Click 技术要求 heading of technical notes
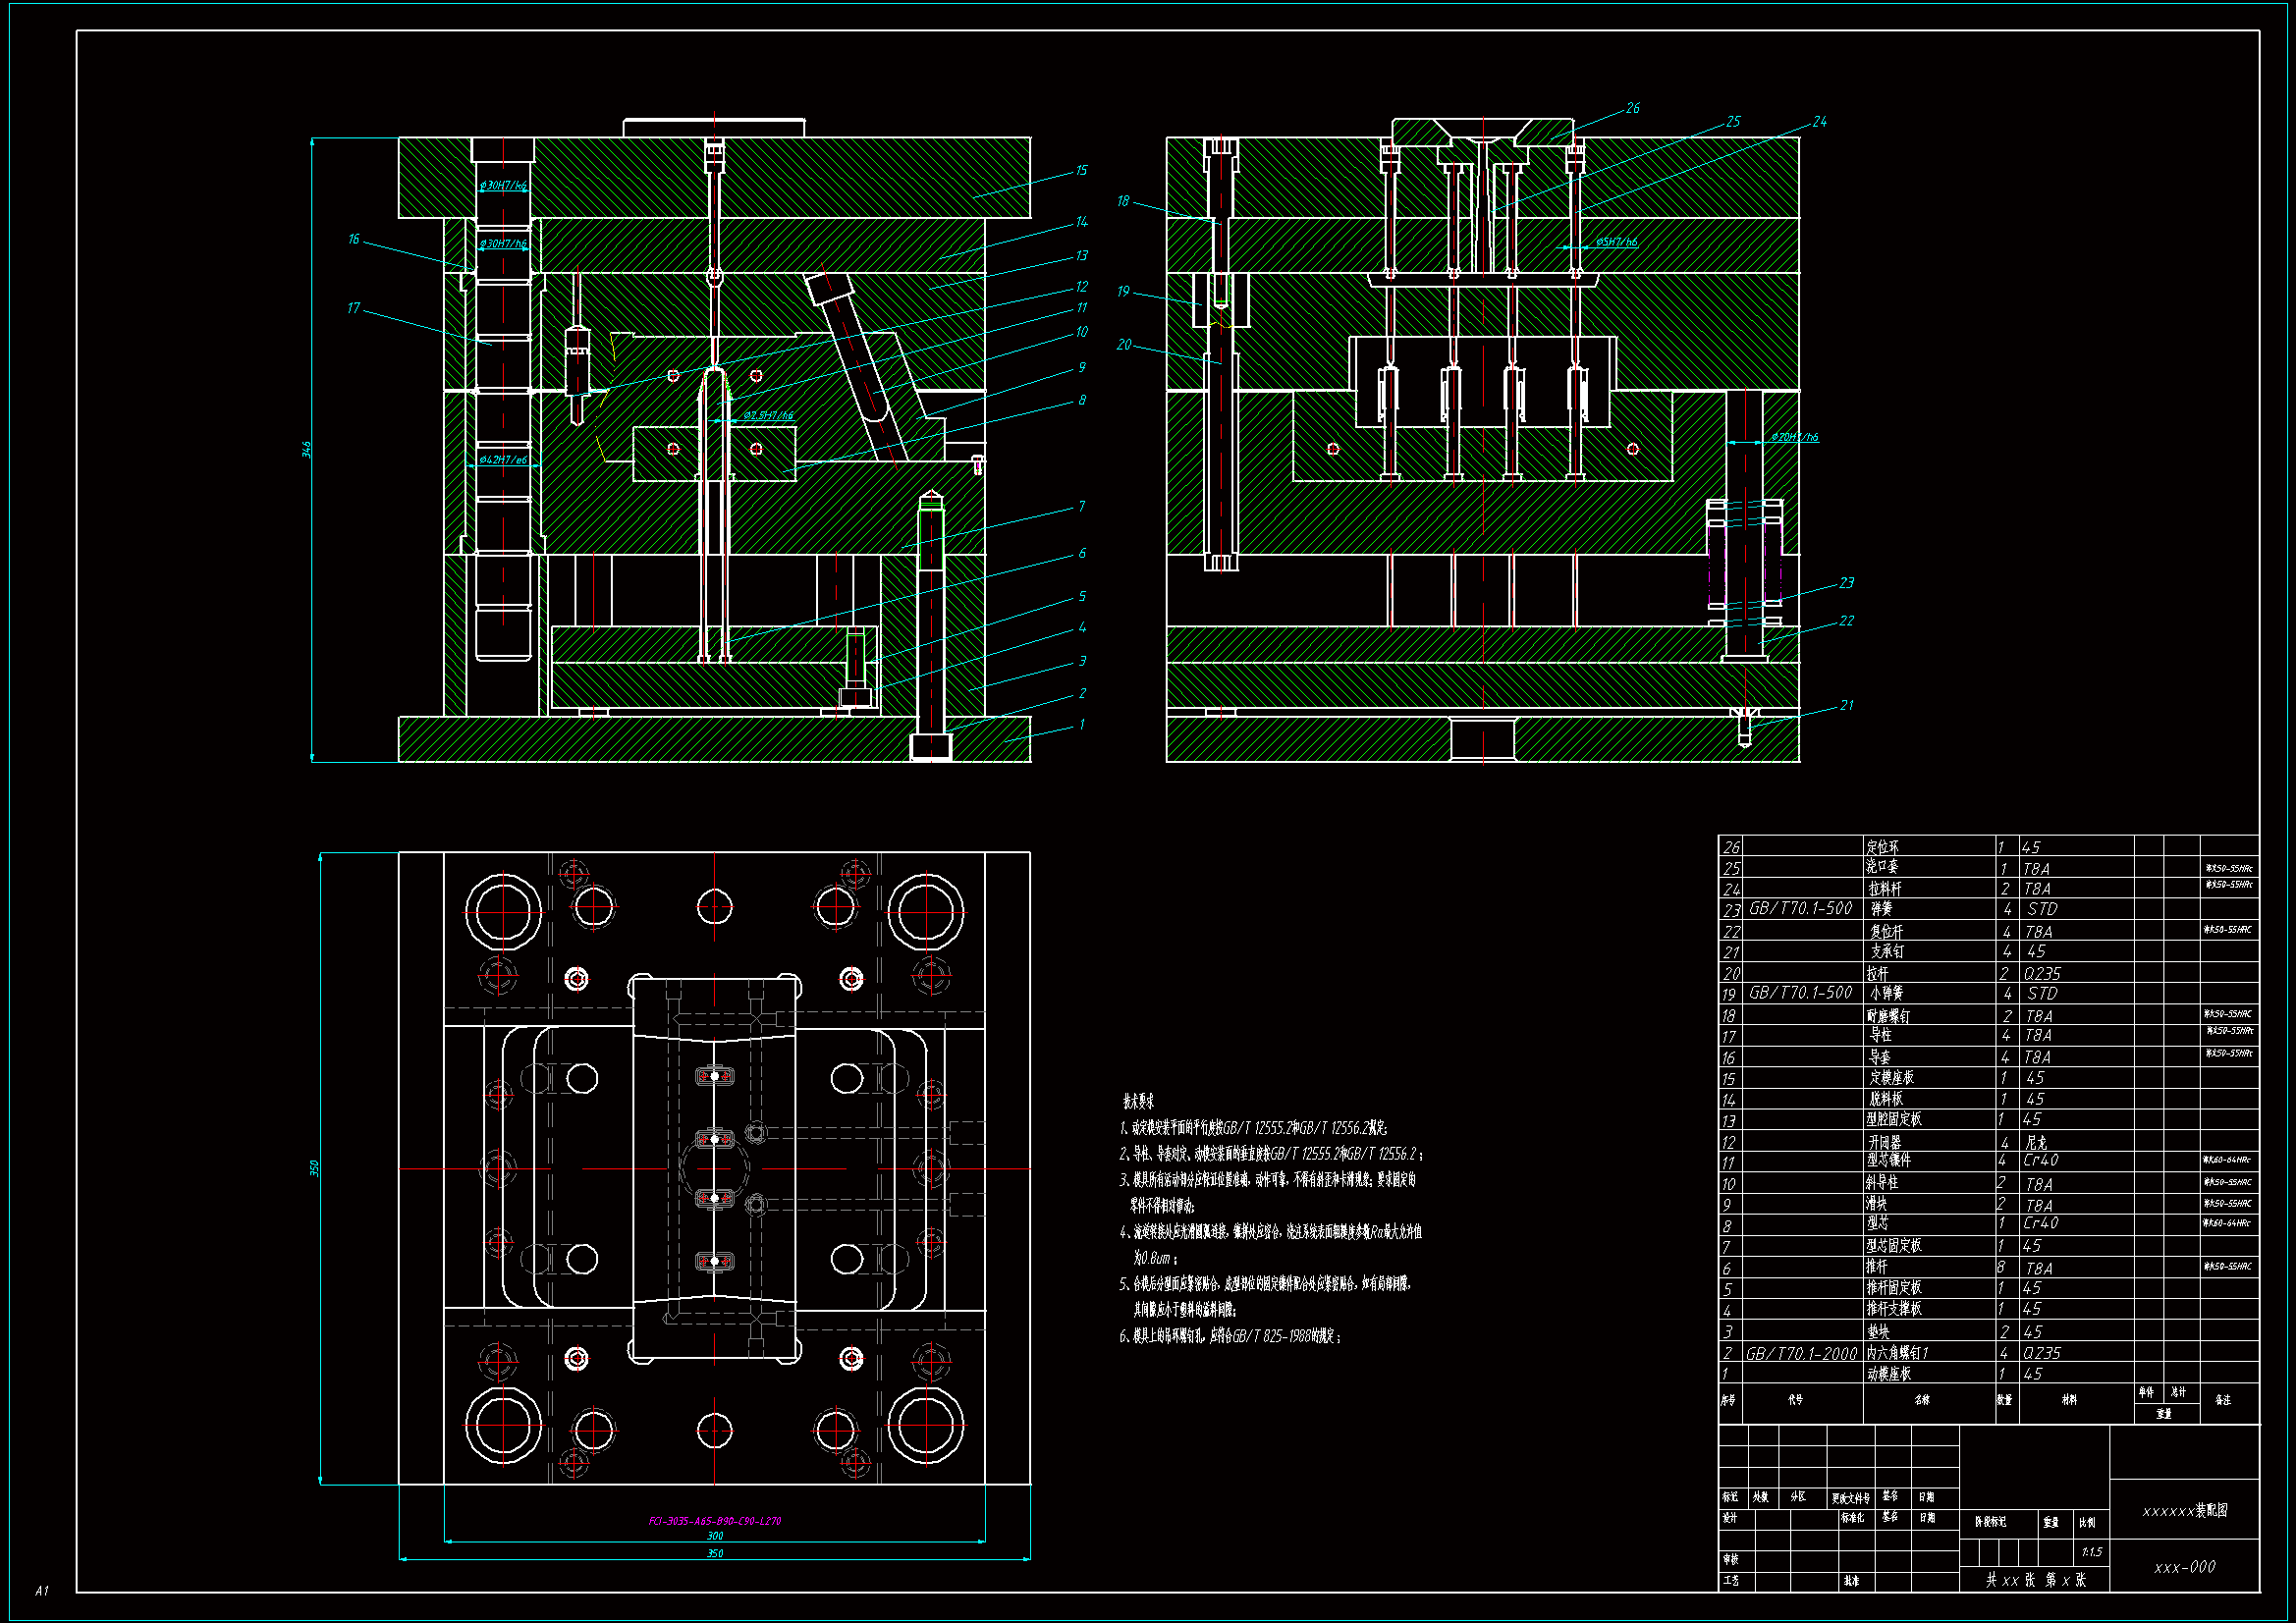Screen dimensions: 2296x1623 point(1138,1101)
